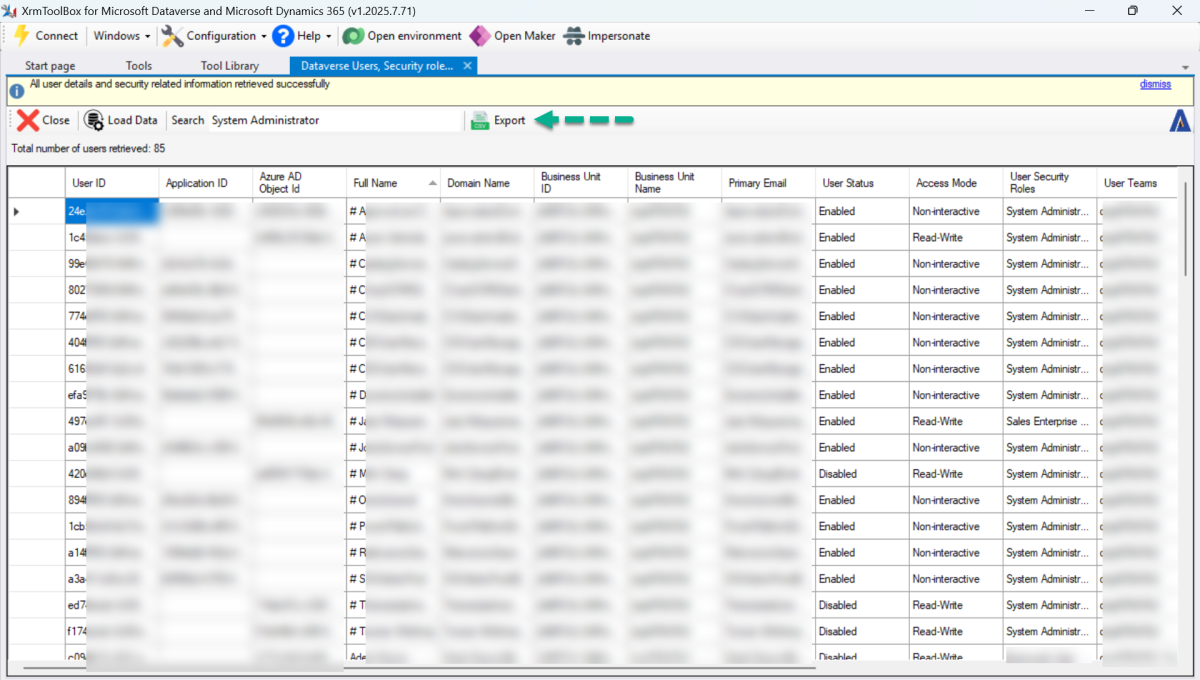Viewport: 1200px width, 680px height.
Task: Sort by Domain Name column
Action: pyautogui.click(x=487, y=183)
